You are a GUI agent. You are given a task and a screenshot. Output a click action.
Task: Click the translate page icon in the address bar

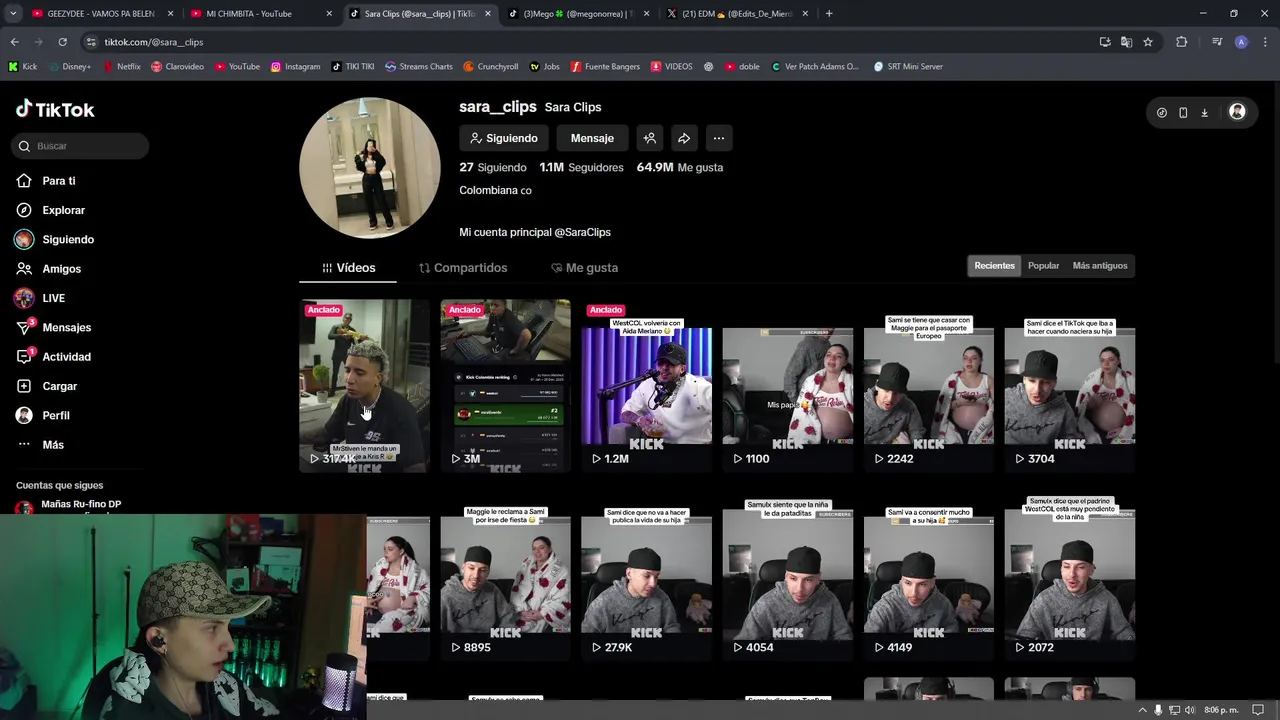tap(1126, 42)
